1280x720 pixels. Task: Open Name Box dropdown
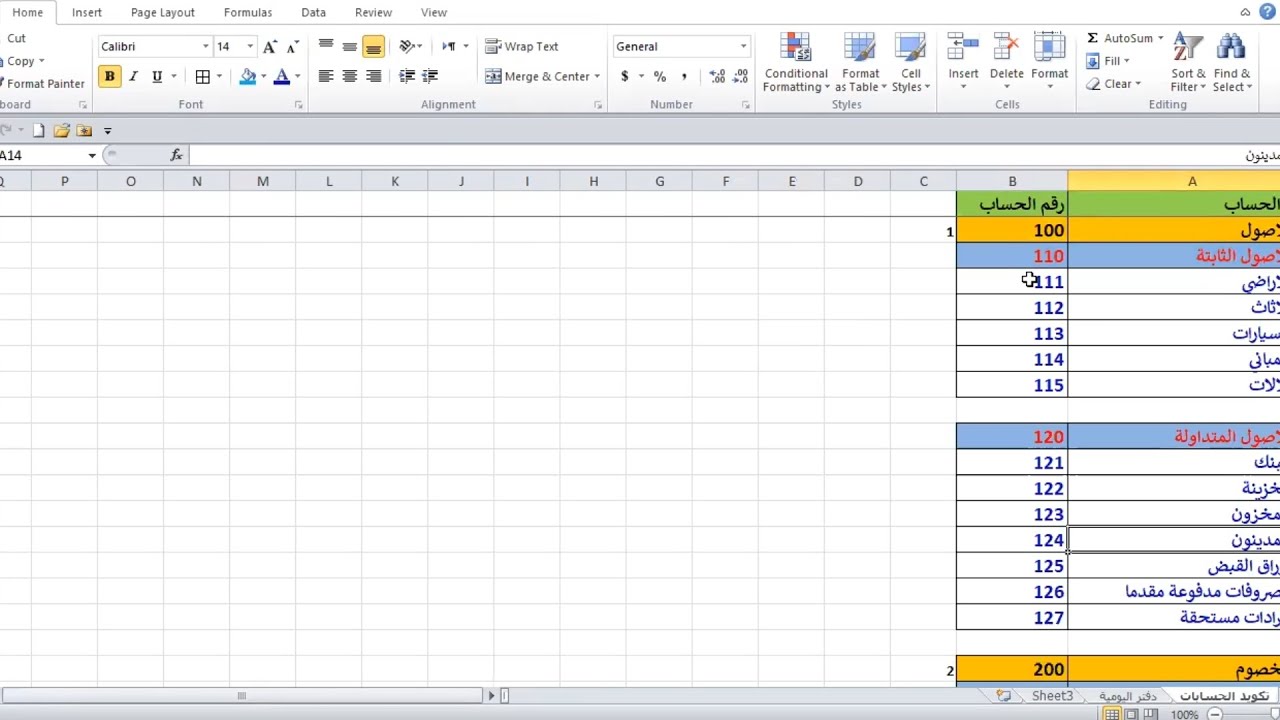tap(92, 155)
